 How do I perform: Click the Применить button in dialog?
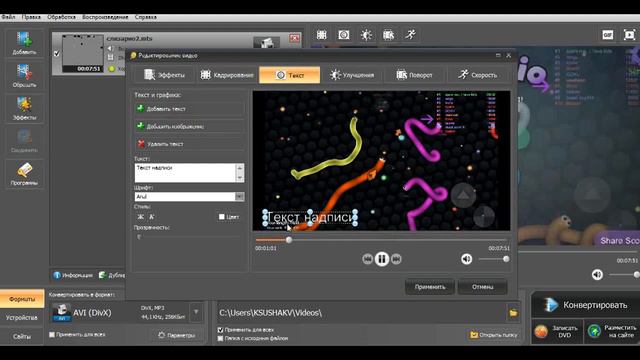430,287
